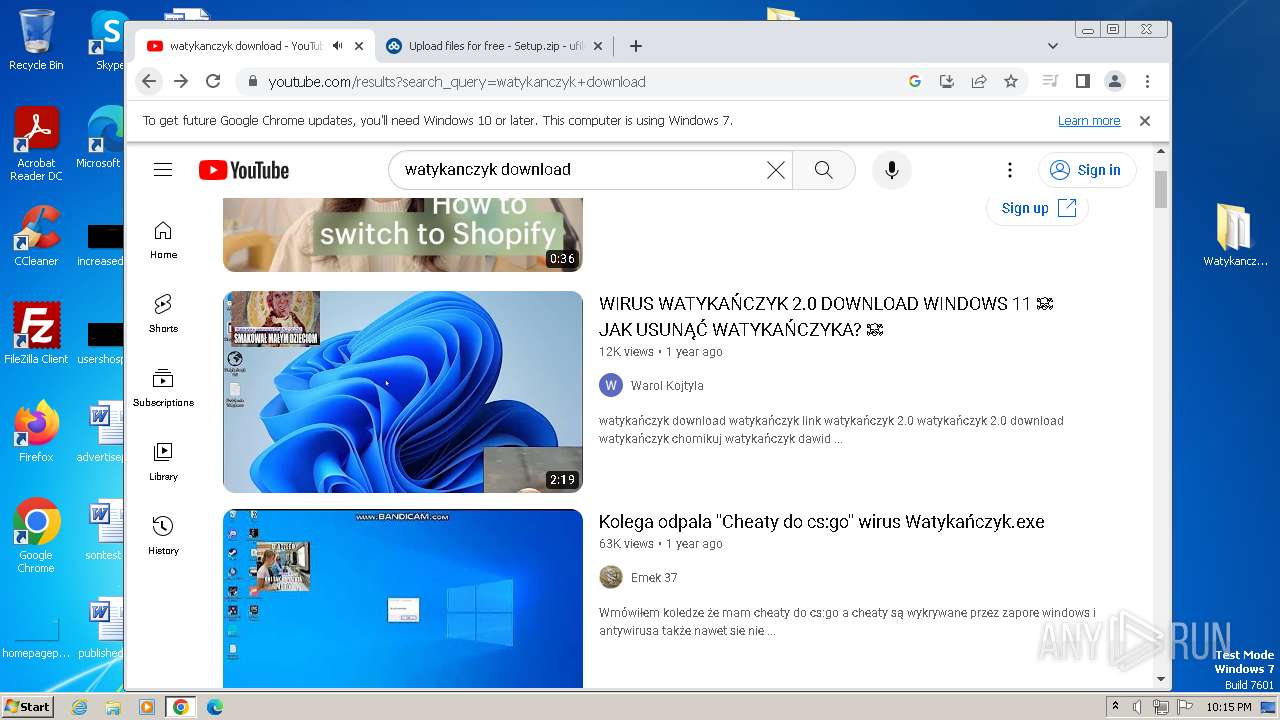Close the Upload files for free tab

click(x=598, y=46)
